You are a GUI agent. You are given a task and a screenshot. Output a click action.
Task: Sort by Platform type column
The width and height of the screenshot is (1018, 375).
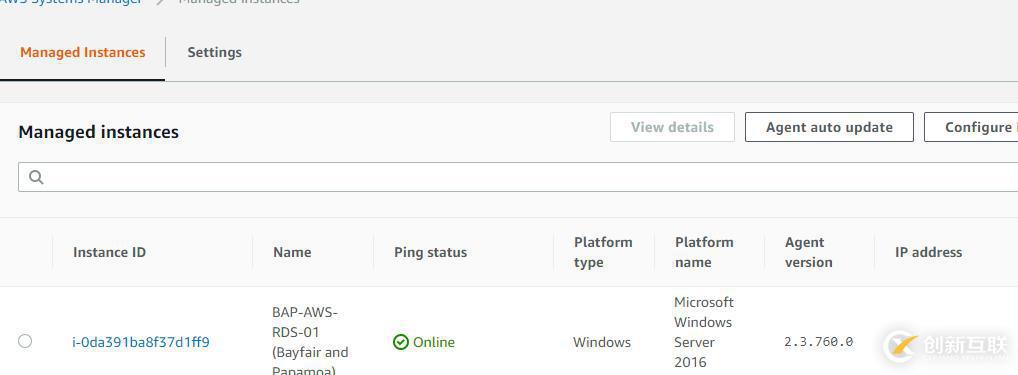click(603, 252)
